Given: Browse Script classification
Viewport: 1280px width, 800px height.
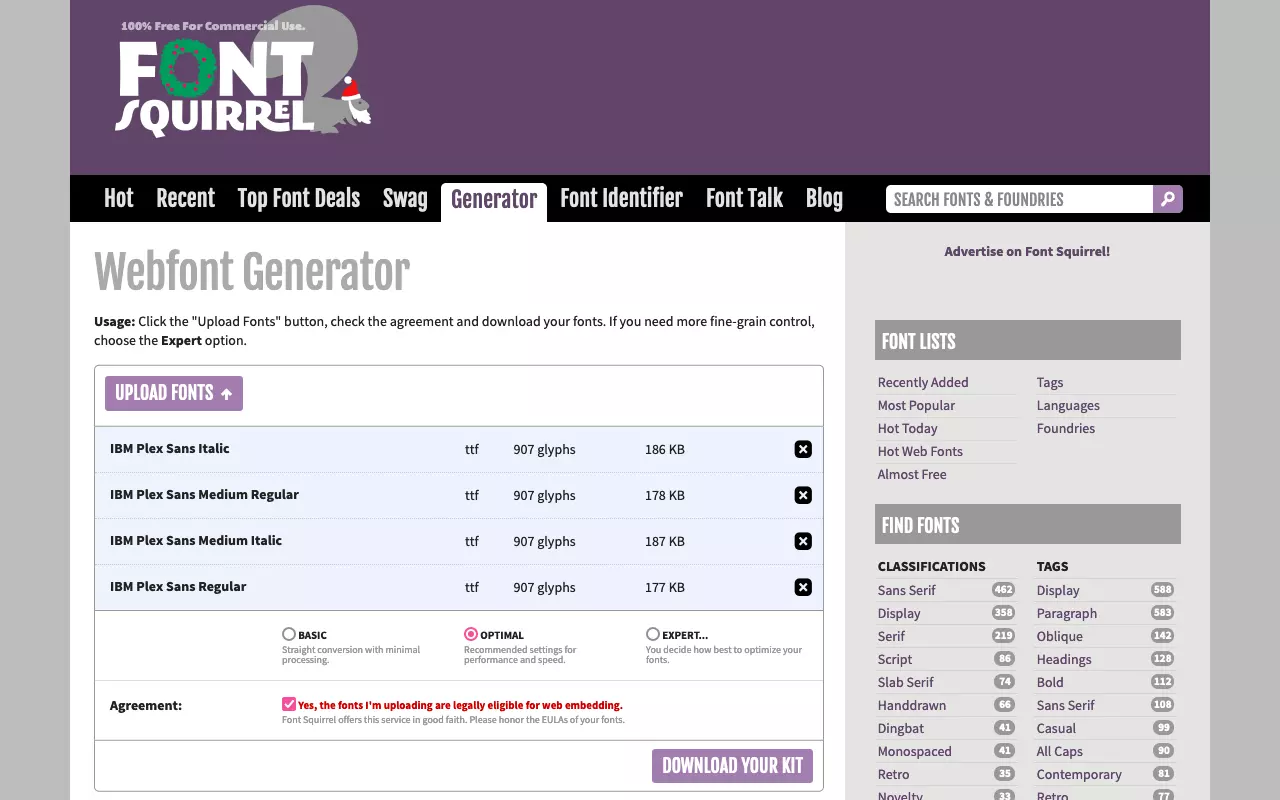Looking at the screenshot, I should 895,659.
